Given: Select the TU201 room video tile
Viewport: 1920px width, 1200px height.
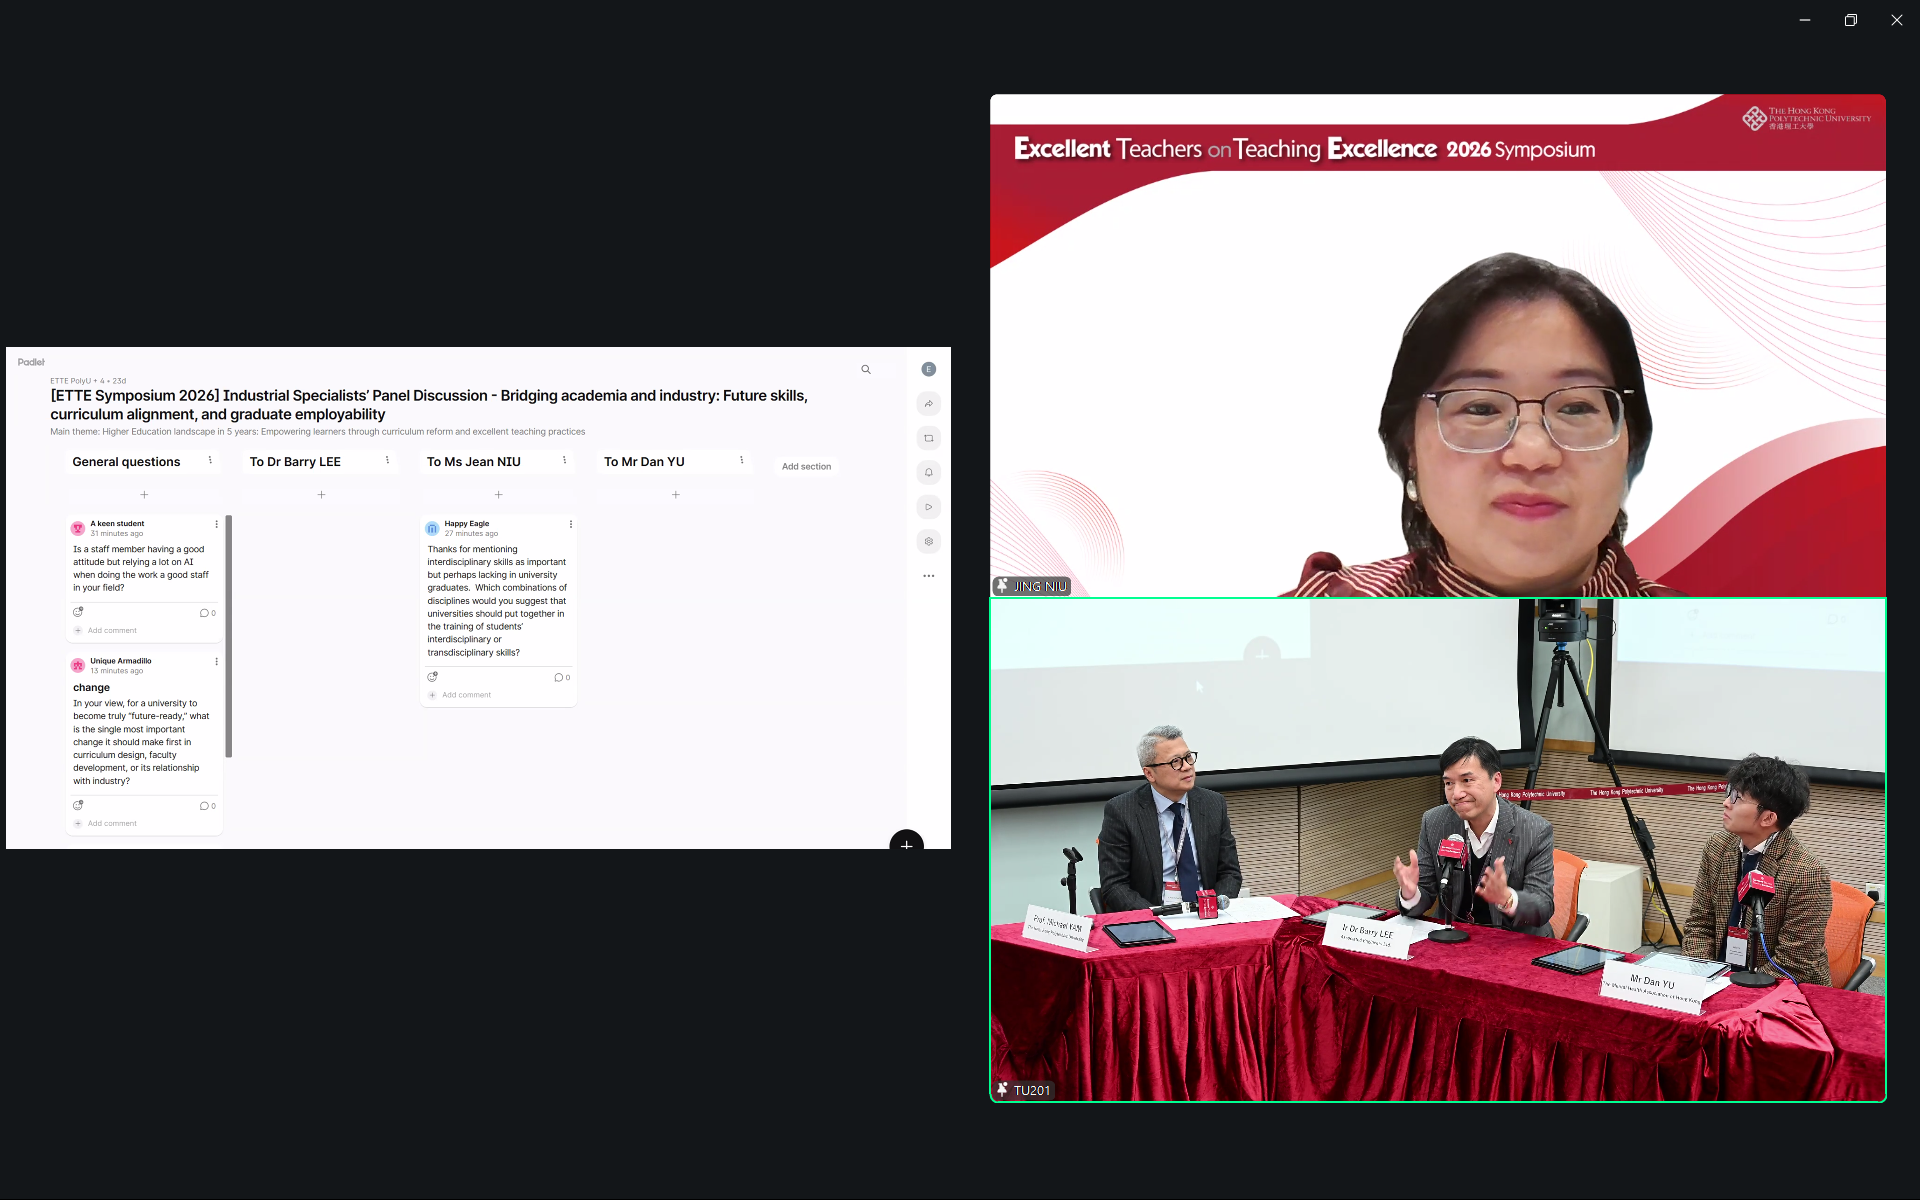Looking at the screenshot, I should tap(1437, 850).
